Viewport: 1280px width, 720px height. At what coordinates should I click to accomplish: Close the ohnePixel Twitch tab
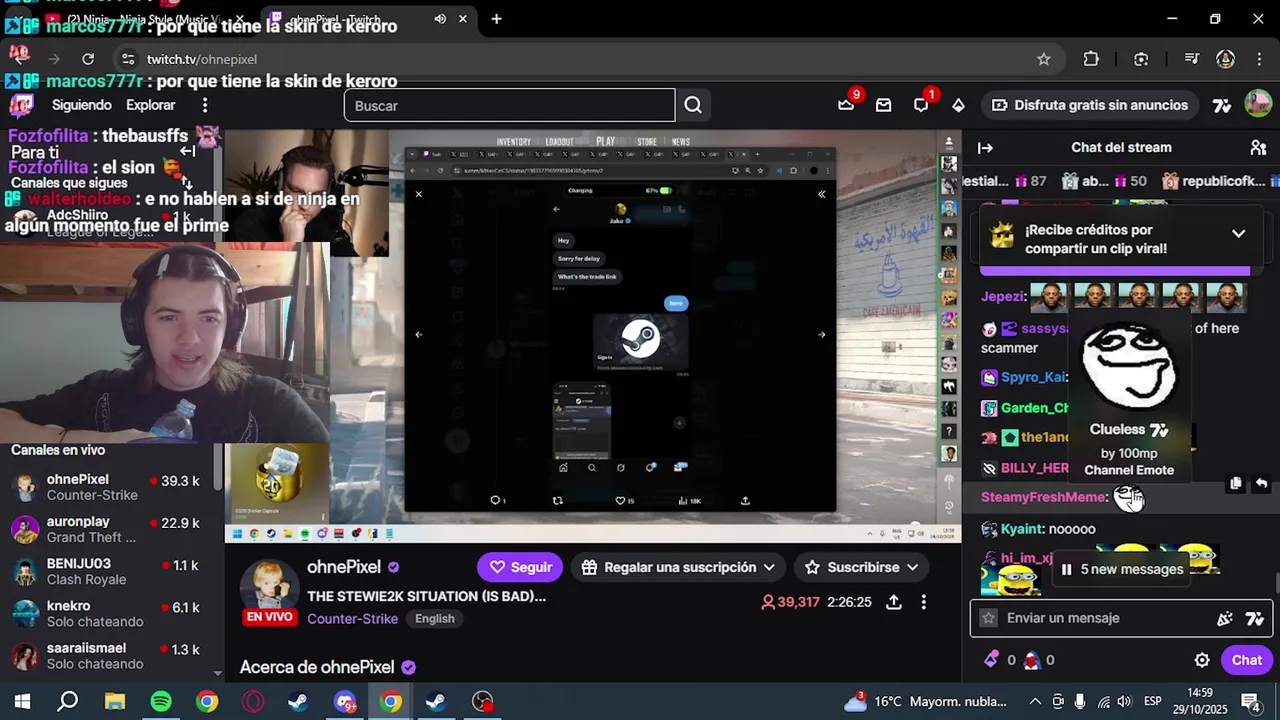click(462, 19)
